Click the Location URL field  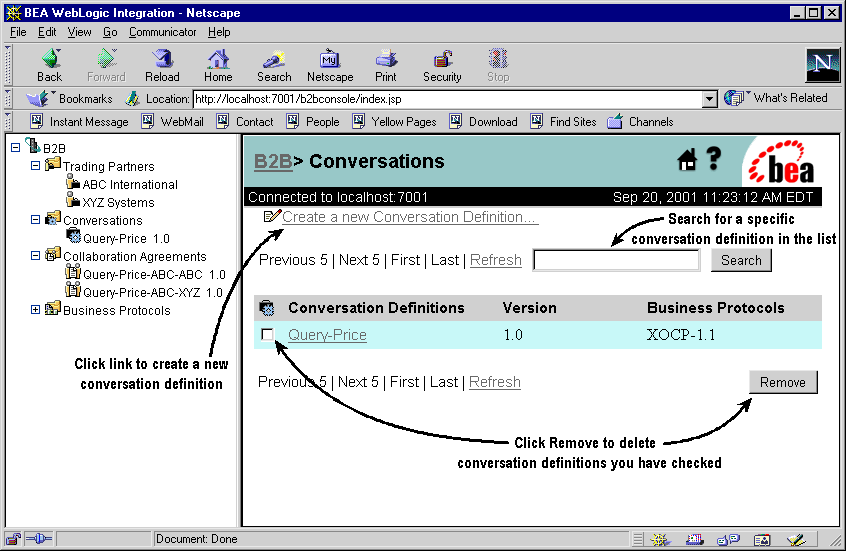click(x=448, y=99)
